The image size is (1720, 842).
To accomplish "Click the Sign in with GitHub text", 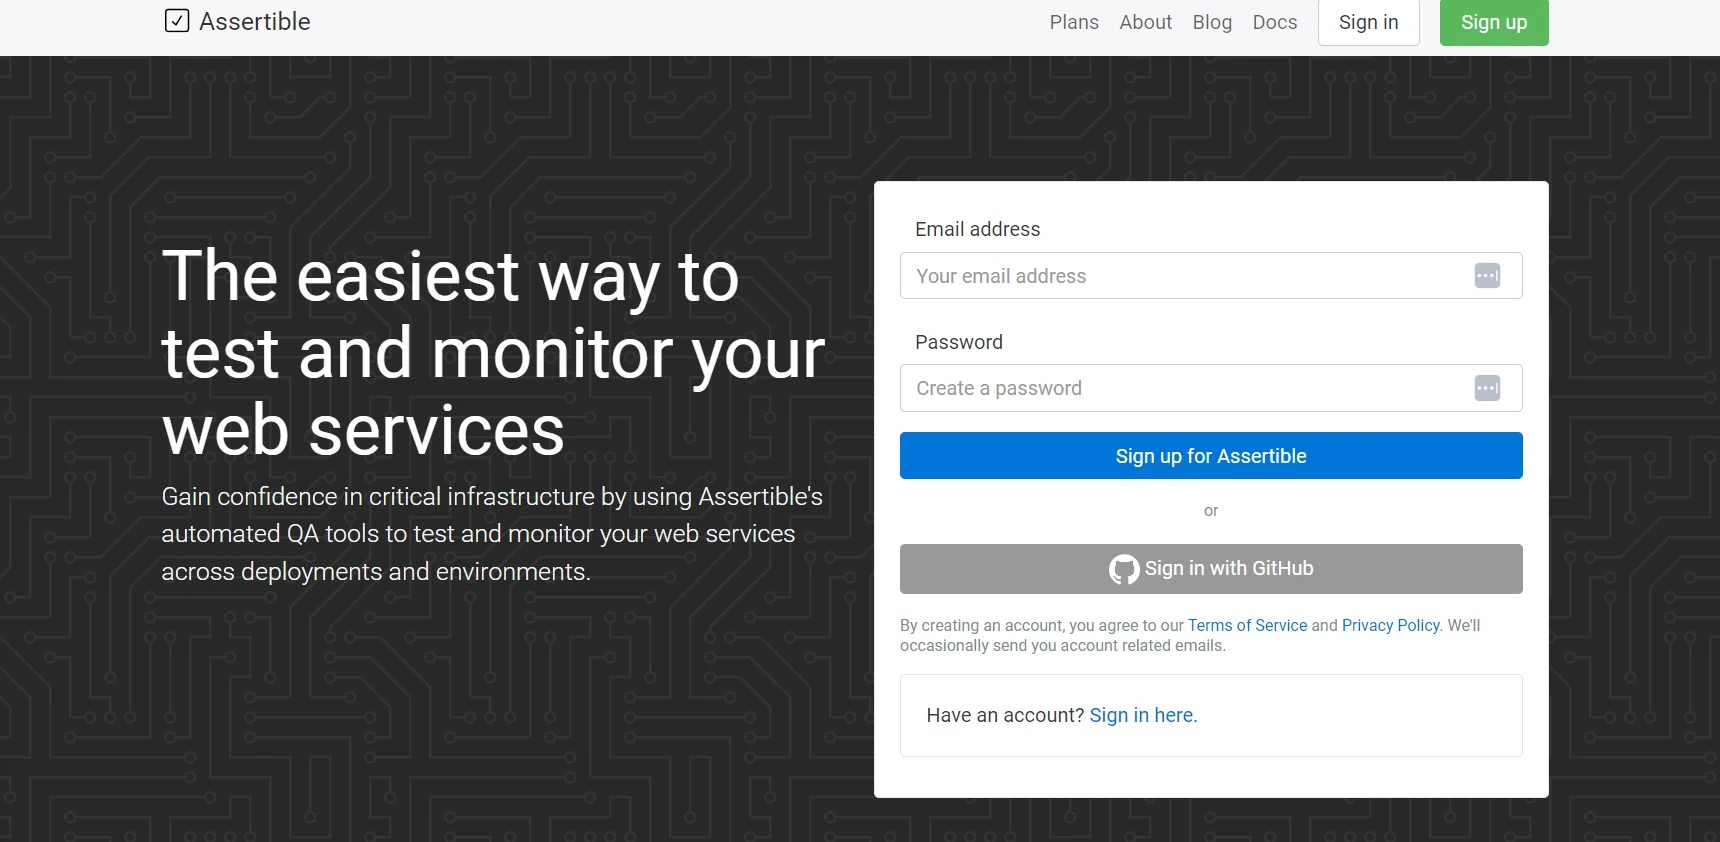I will point(1229,568).
